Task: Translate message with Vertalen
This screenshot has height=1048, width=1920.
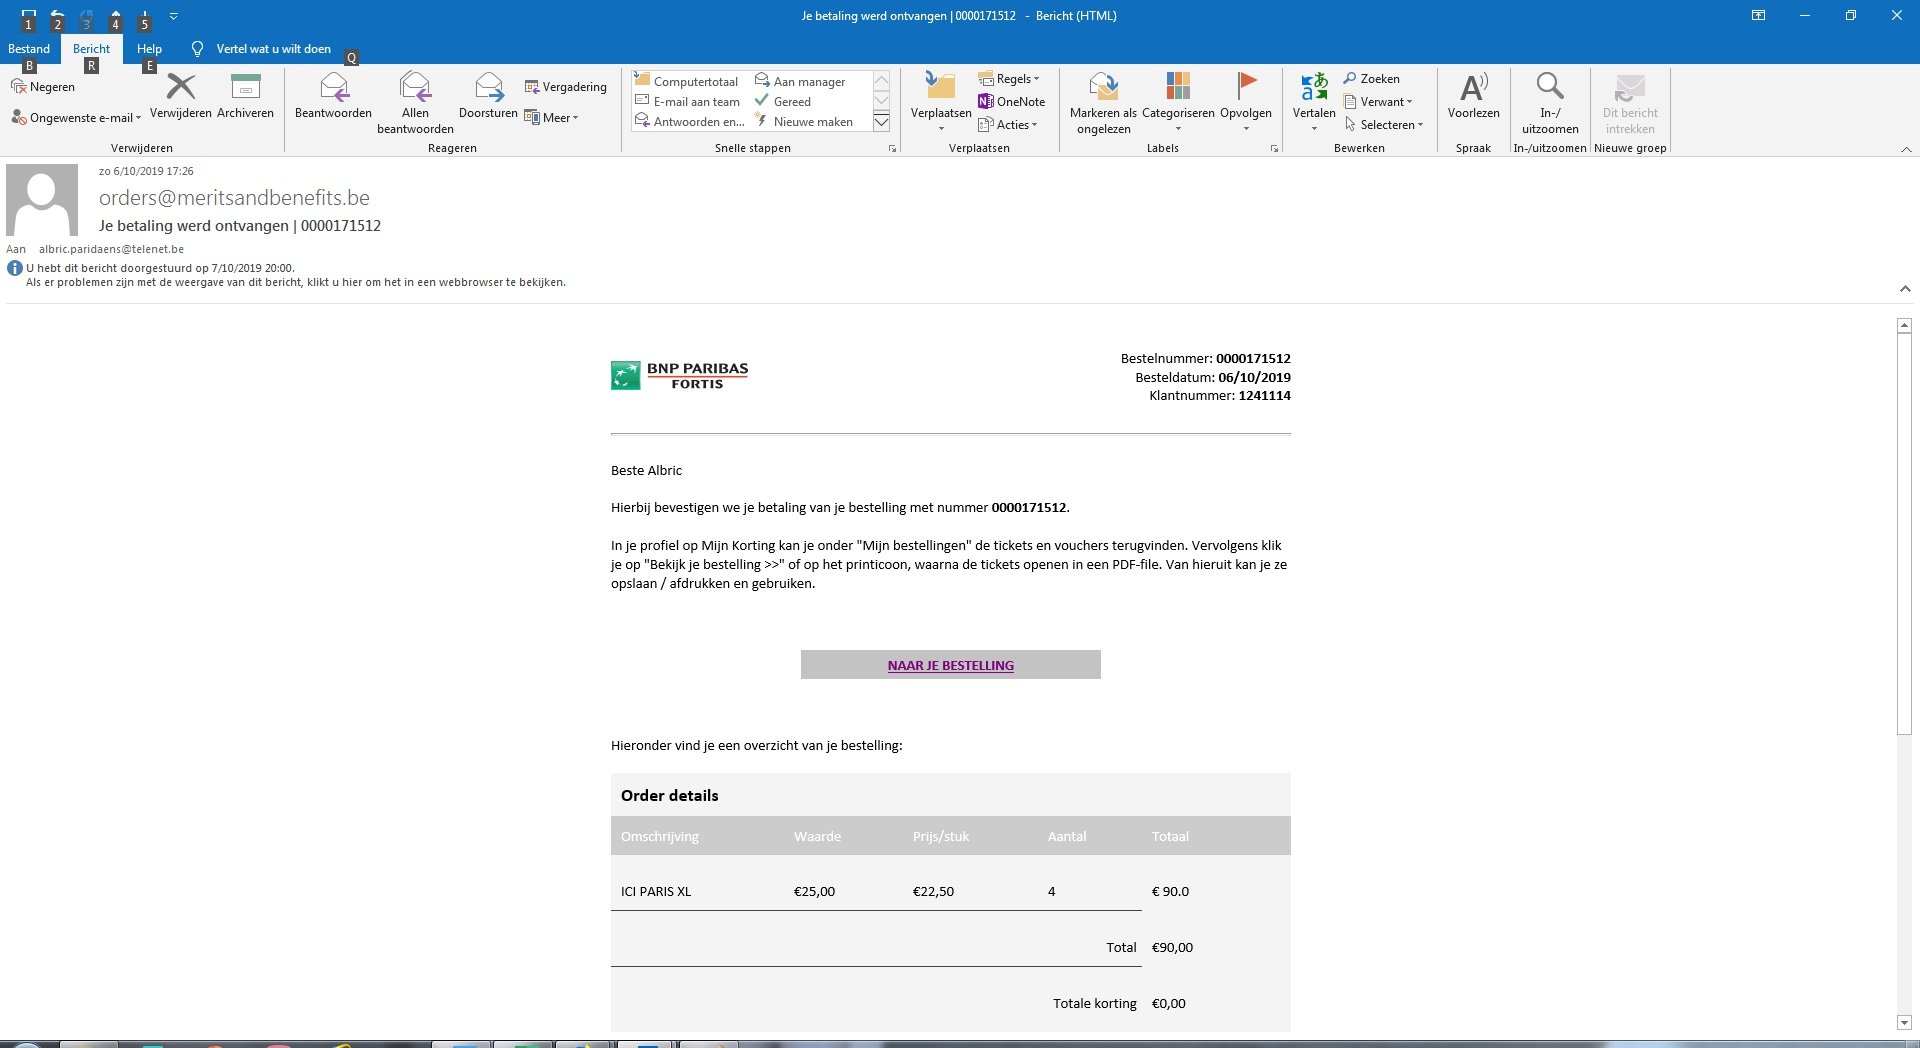Action: (x=1314, y=102)
